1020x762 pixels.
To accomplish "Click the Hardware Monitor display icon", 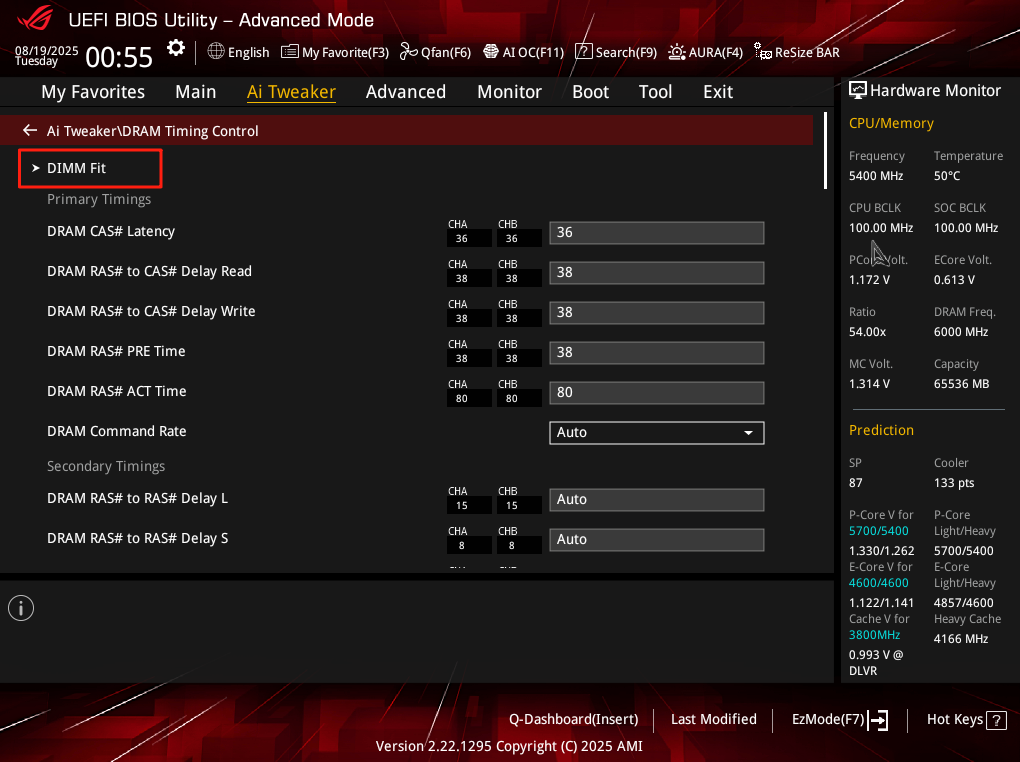I will 857,90.
